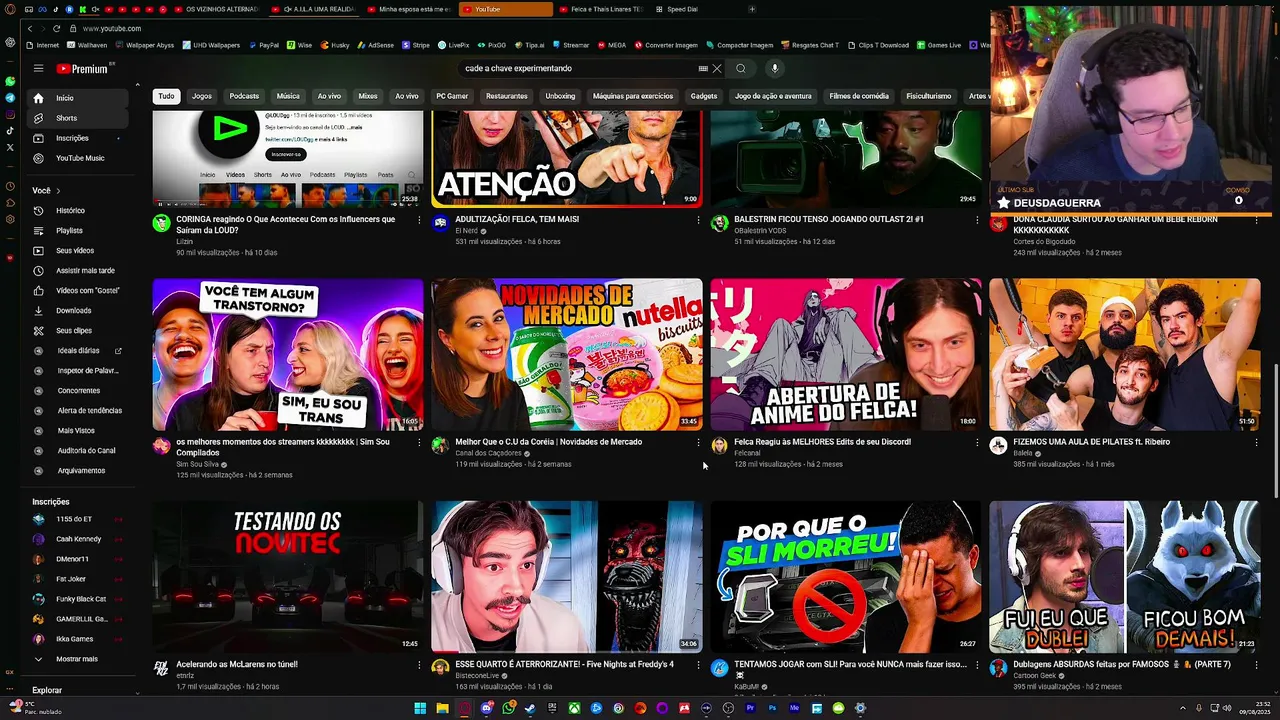Open the Ikka Games subscription channel

point(78,639)
